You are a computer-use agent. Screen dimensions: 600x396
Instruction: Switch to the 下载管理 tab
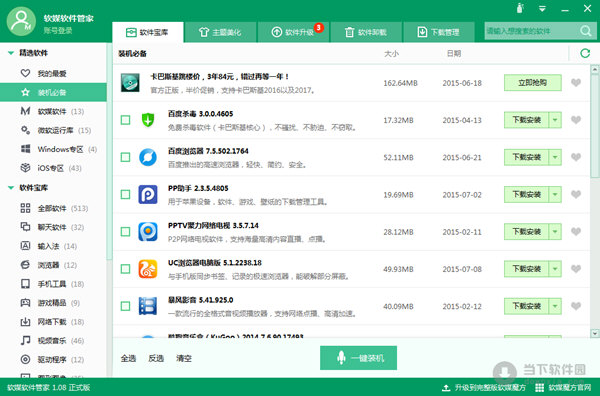[439, 32]
